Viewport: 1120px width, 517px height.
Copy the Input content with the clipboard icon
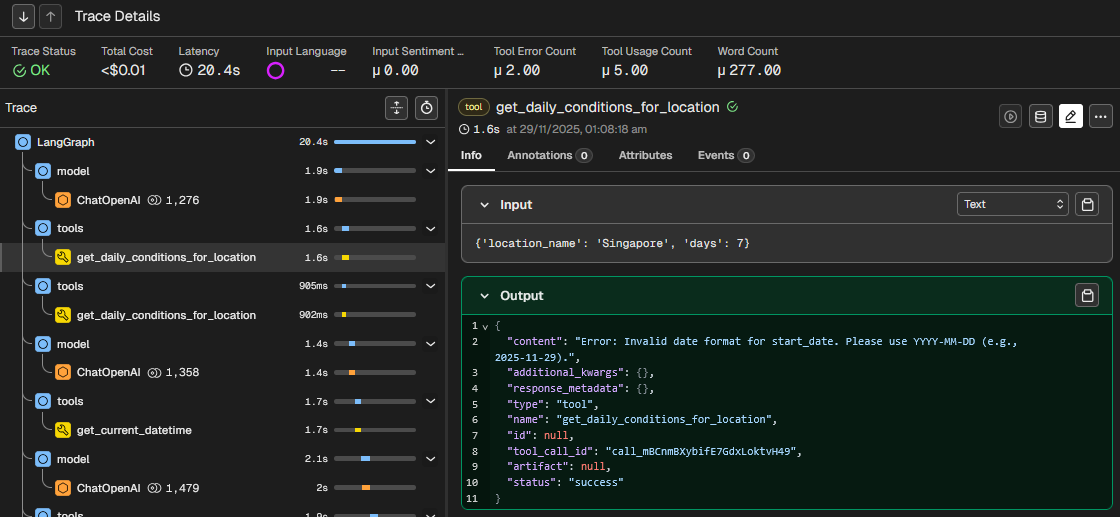point(1087,204)
